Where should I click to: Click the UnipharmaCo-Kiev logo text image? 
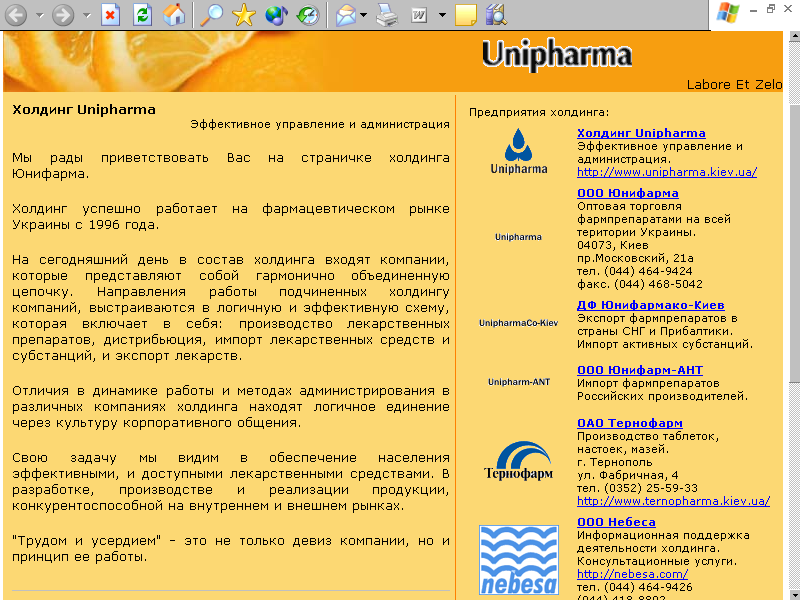(518, 323)
